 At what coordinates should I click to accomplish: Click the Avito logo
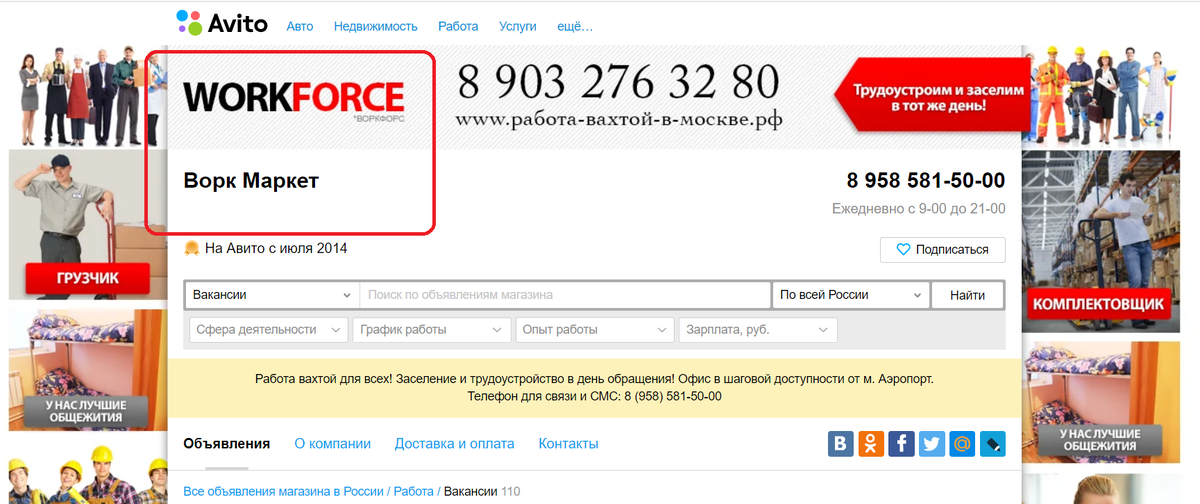coord(221,22)
